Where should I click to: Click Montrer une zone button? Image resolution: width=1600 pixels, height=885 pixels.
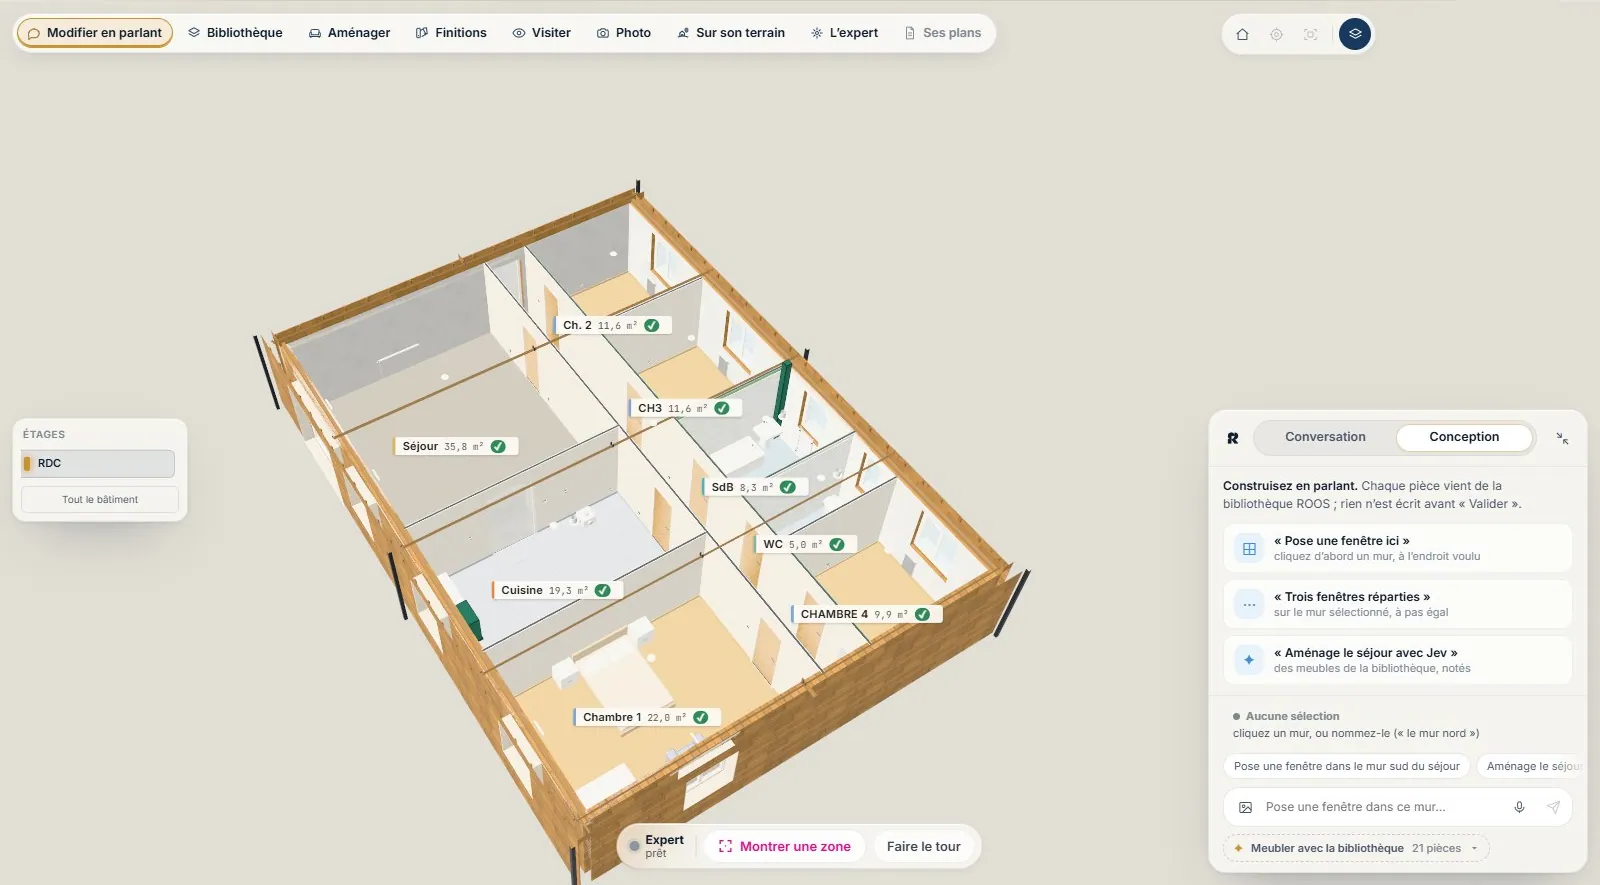pos(785,846)
